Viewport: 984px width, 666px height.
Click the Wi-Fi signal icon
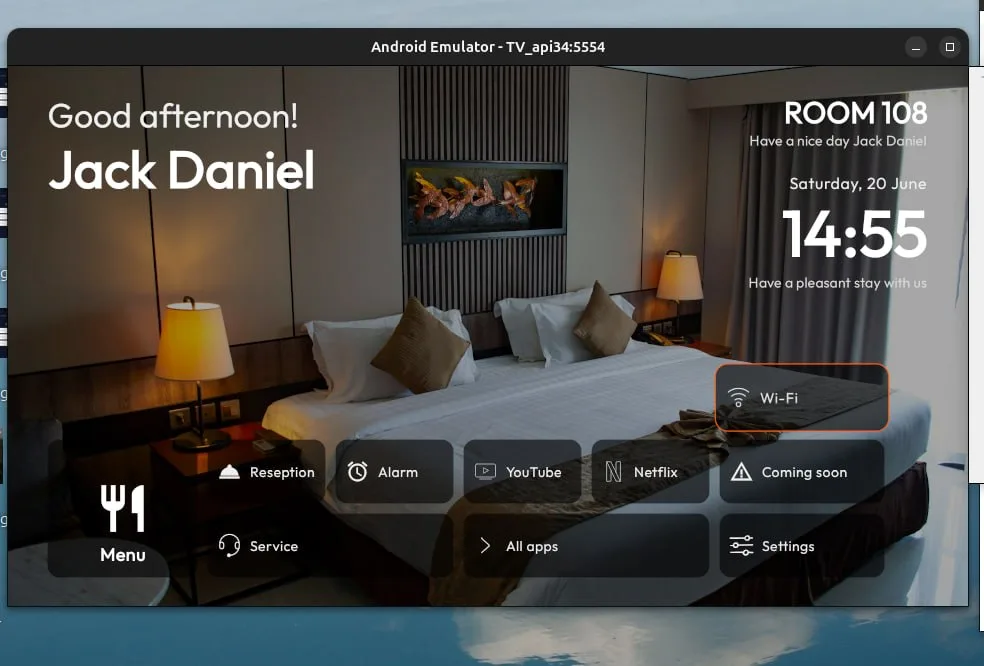click(738, 397)
